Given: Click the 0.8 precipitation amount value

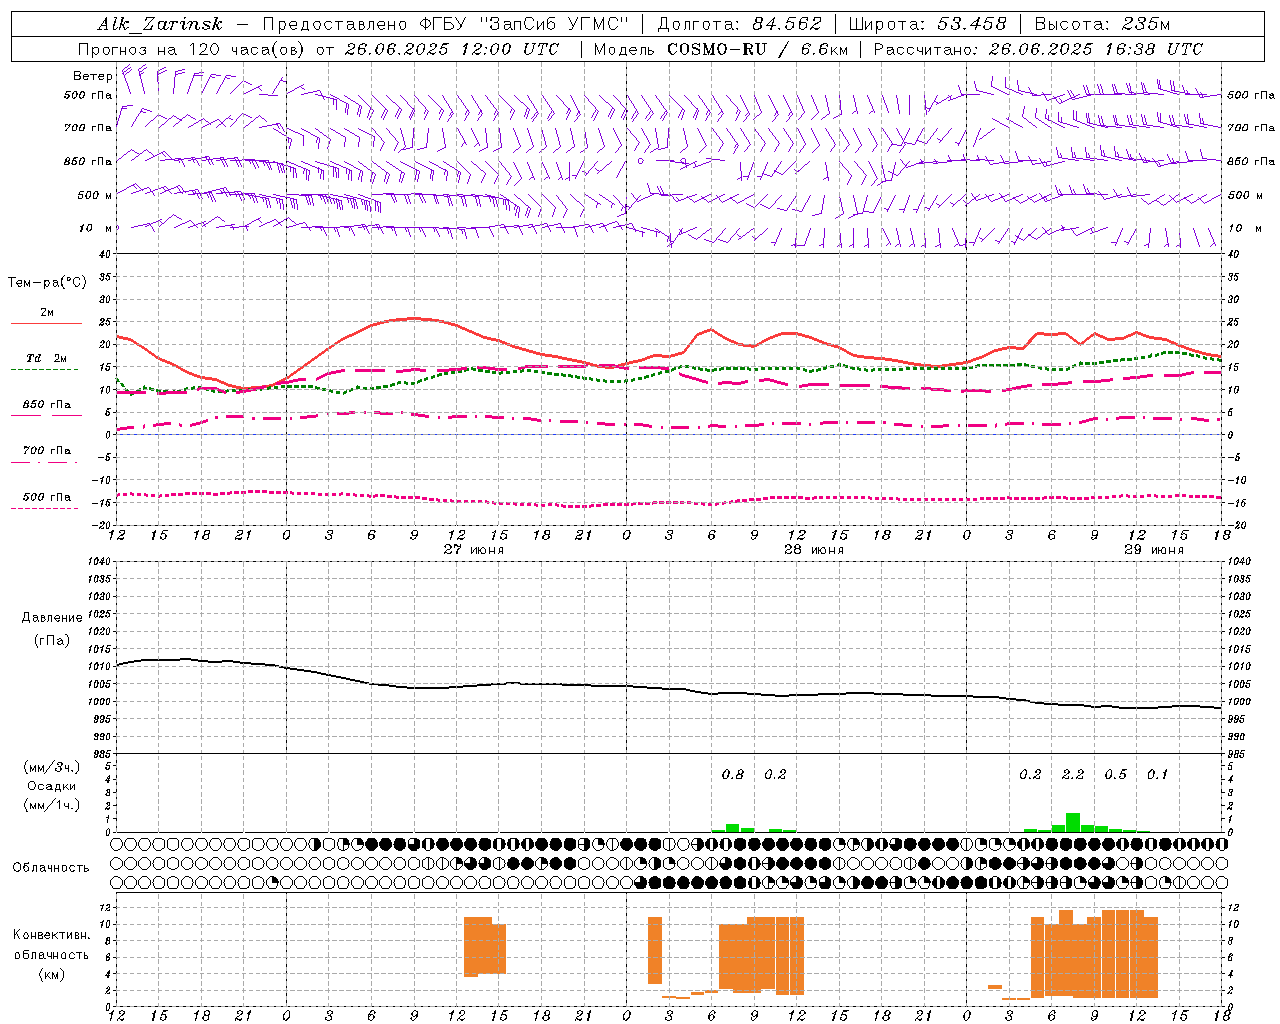Looking at the screenshot, I should pos(733,774).
